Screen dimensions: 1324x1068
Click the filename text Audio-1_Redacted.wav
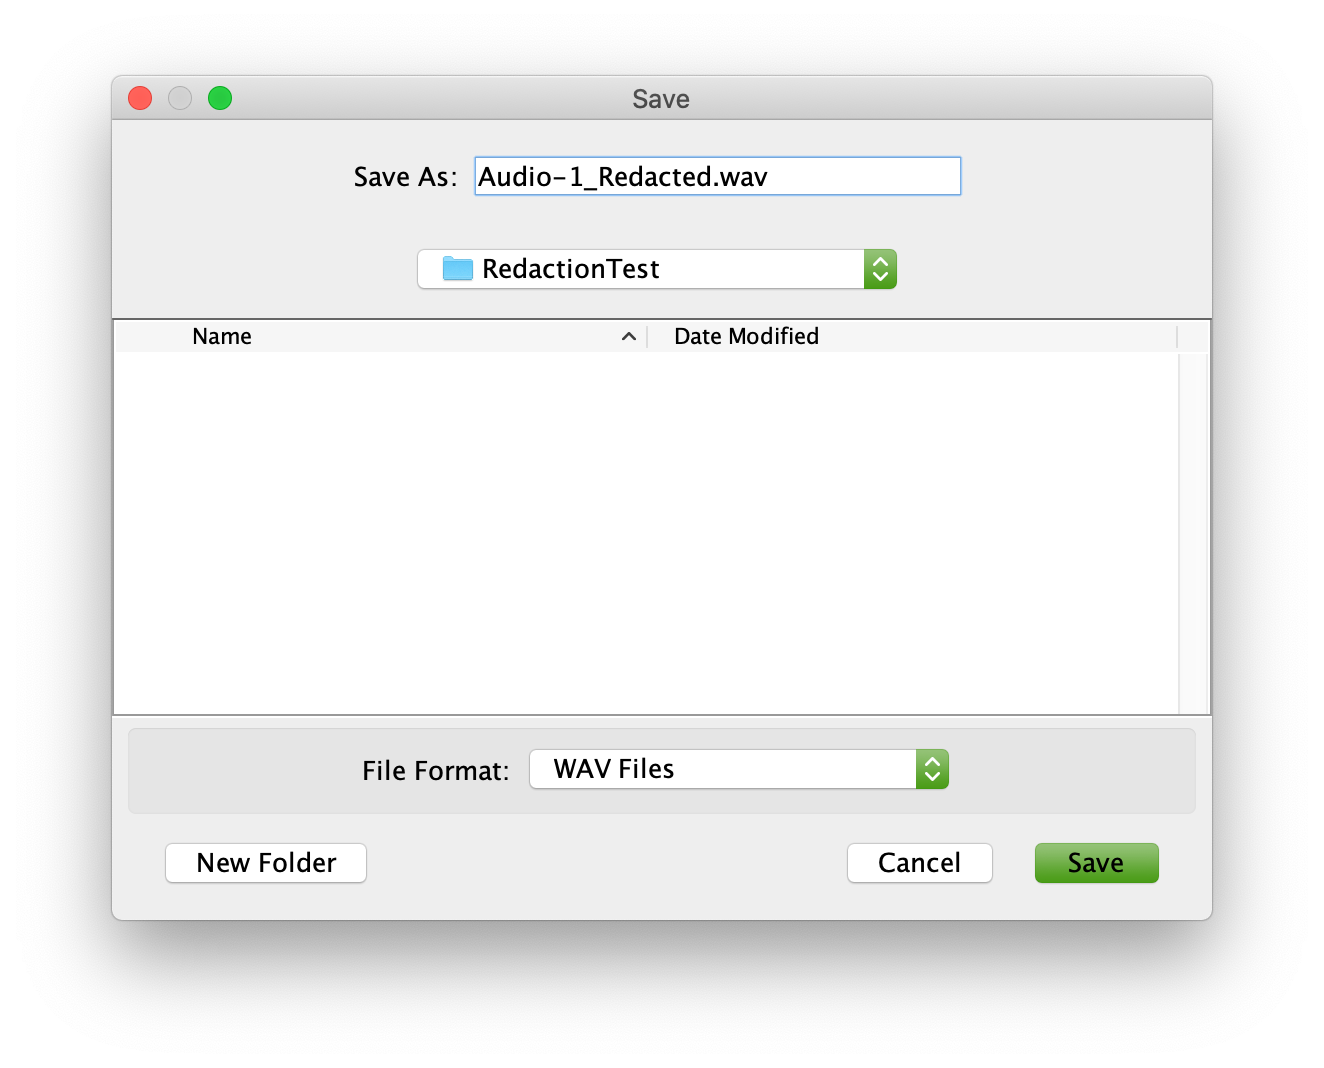621,176
